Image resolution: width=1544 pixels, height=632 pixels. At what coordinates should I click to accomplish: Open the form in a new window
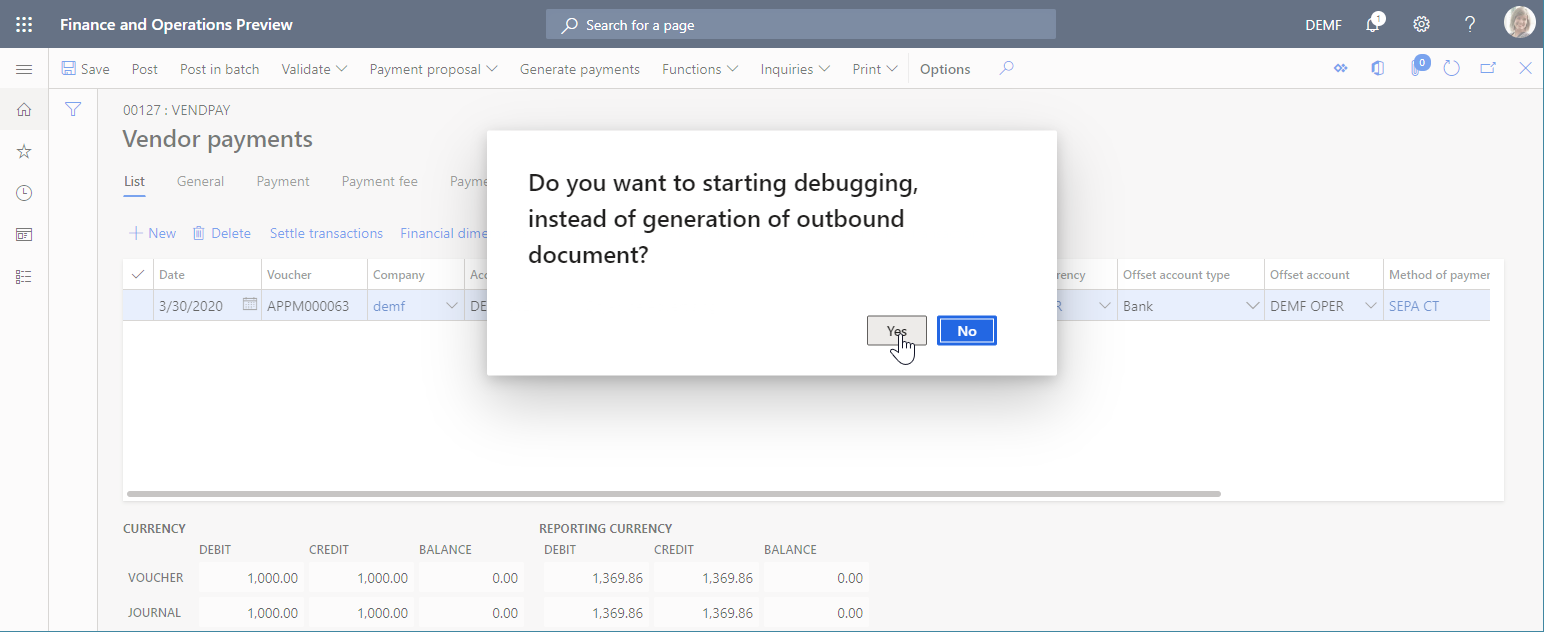coord(1488,67)
